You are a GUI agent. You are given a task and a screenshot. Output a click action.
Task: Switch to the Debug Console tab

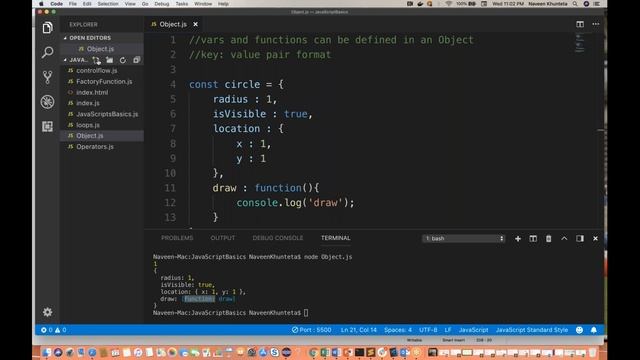point(278,238)
